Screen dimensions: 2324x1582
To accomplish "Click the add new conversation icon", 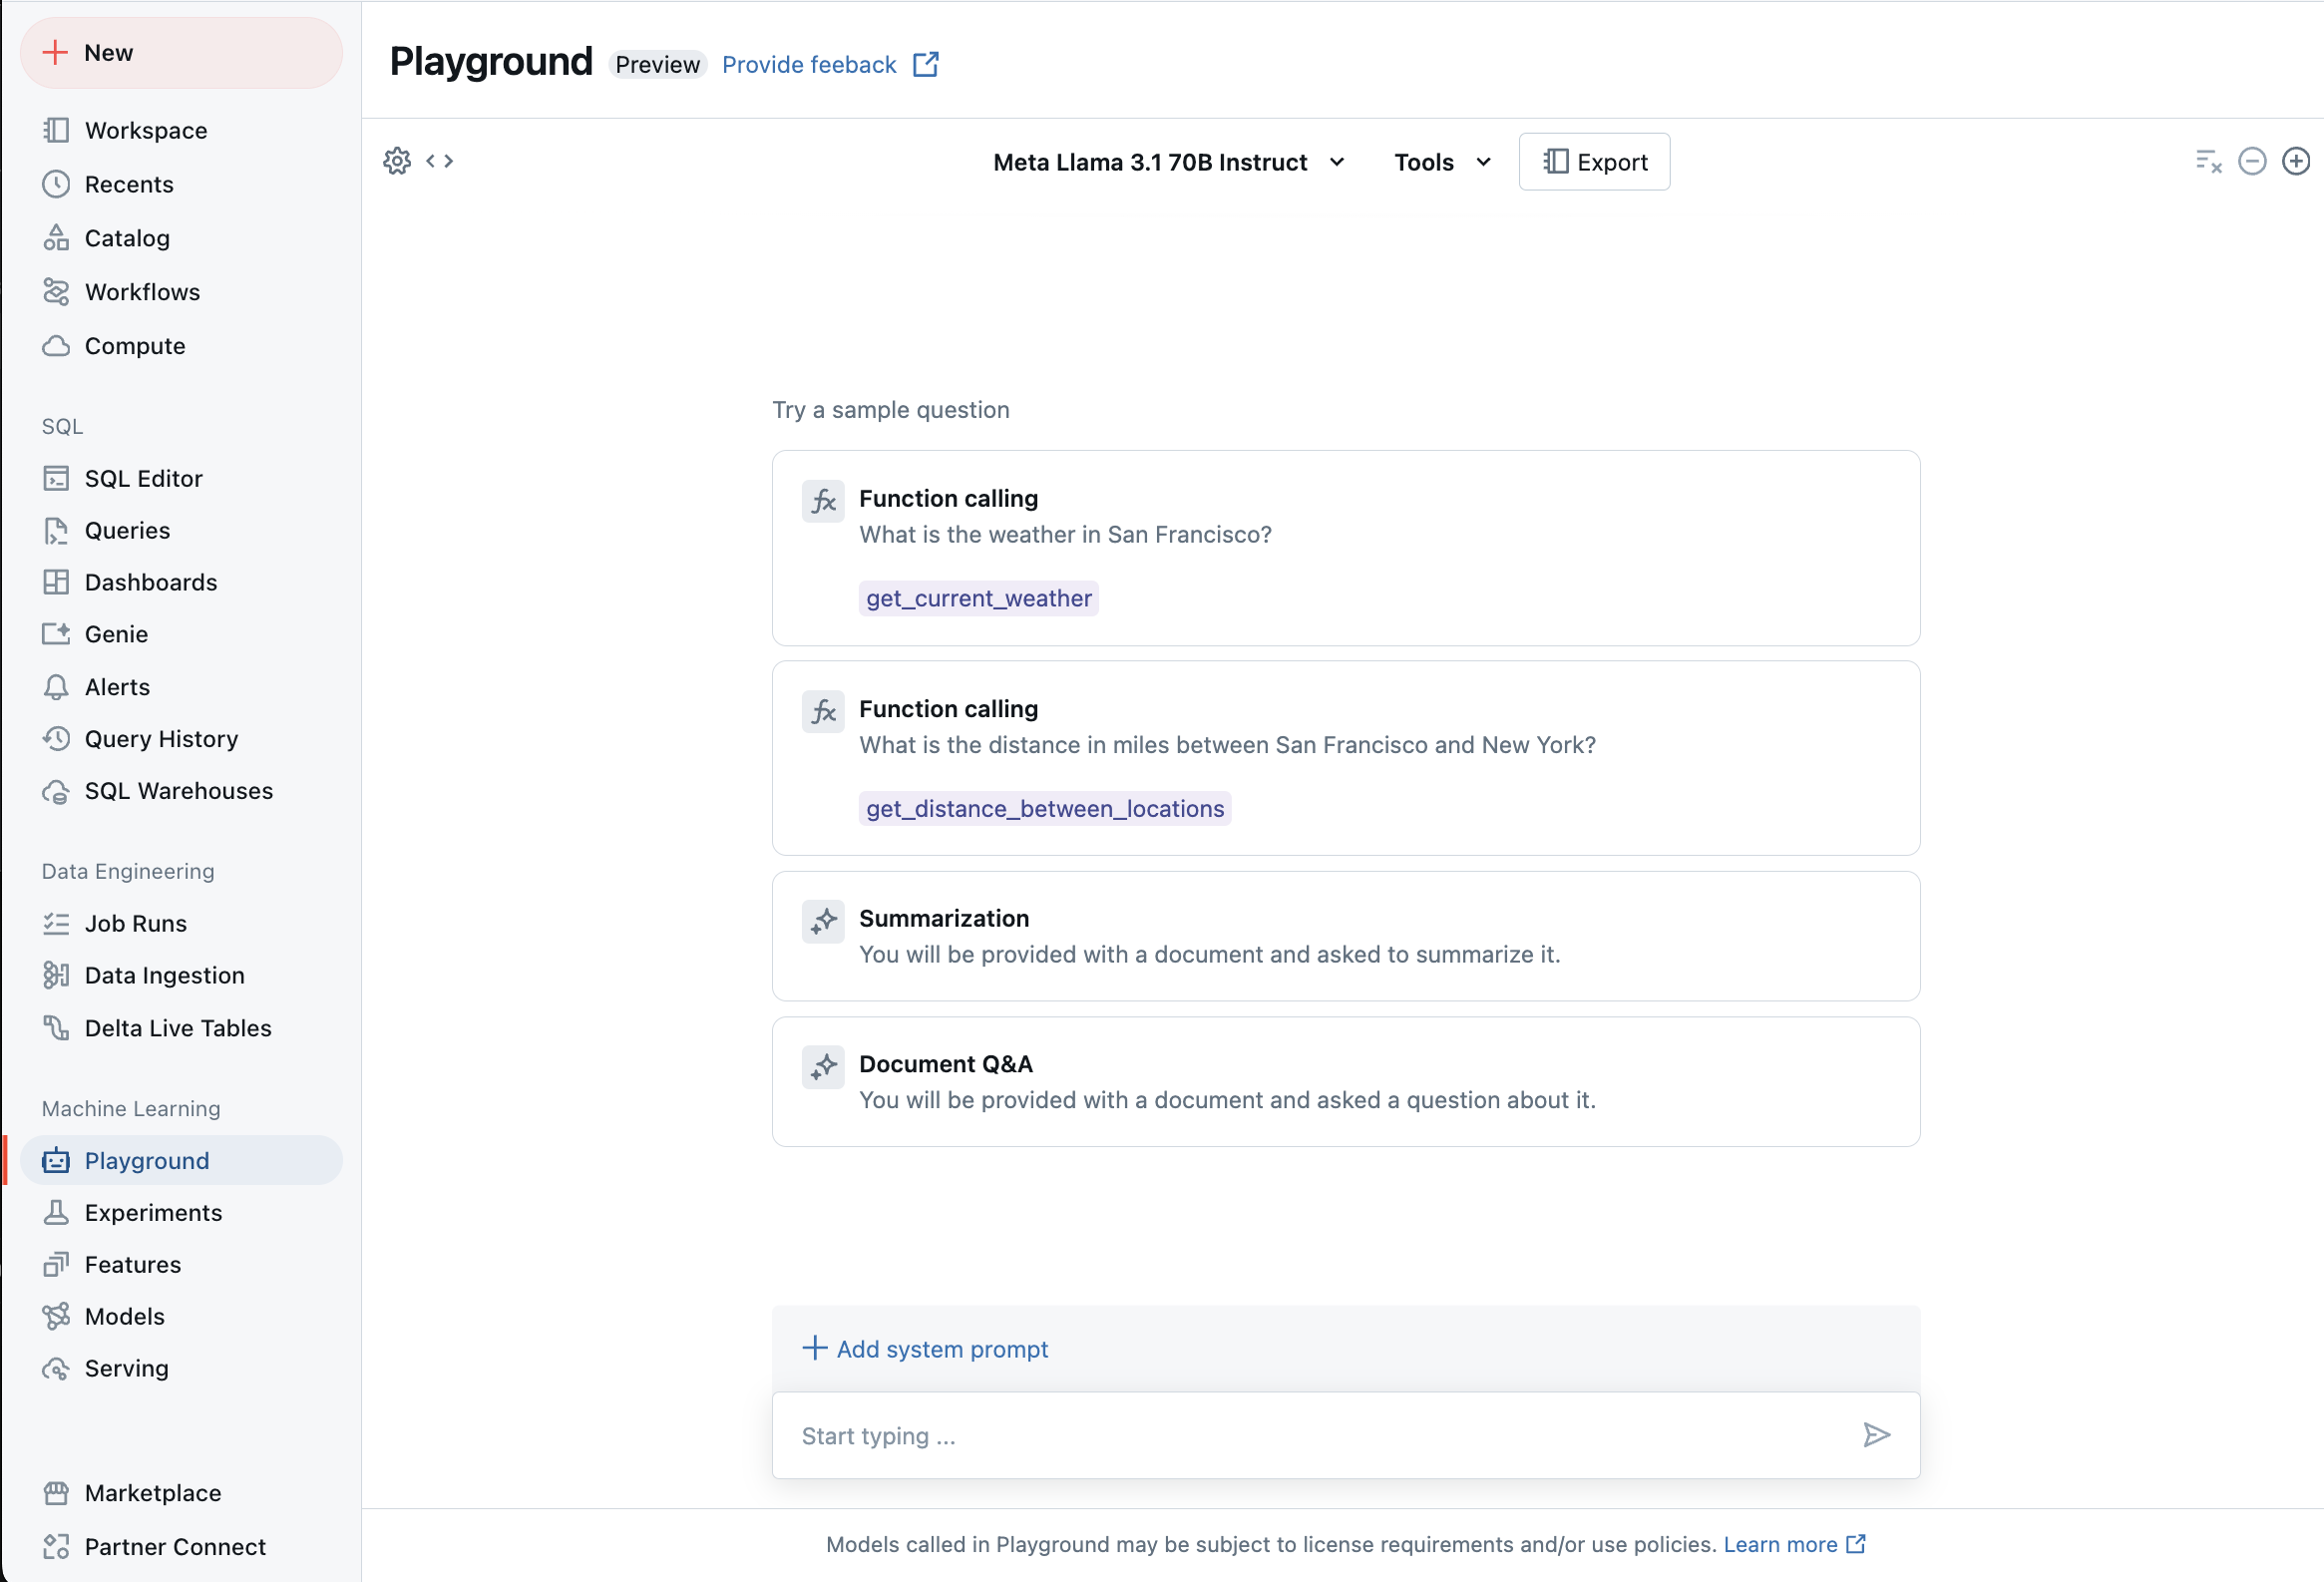I will click(x=2296, y=161).
